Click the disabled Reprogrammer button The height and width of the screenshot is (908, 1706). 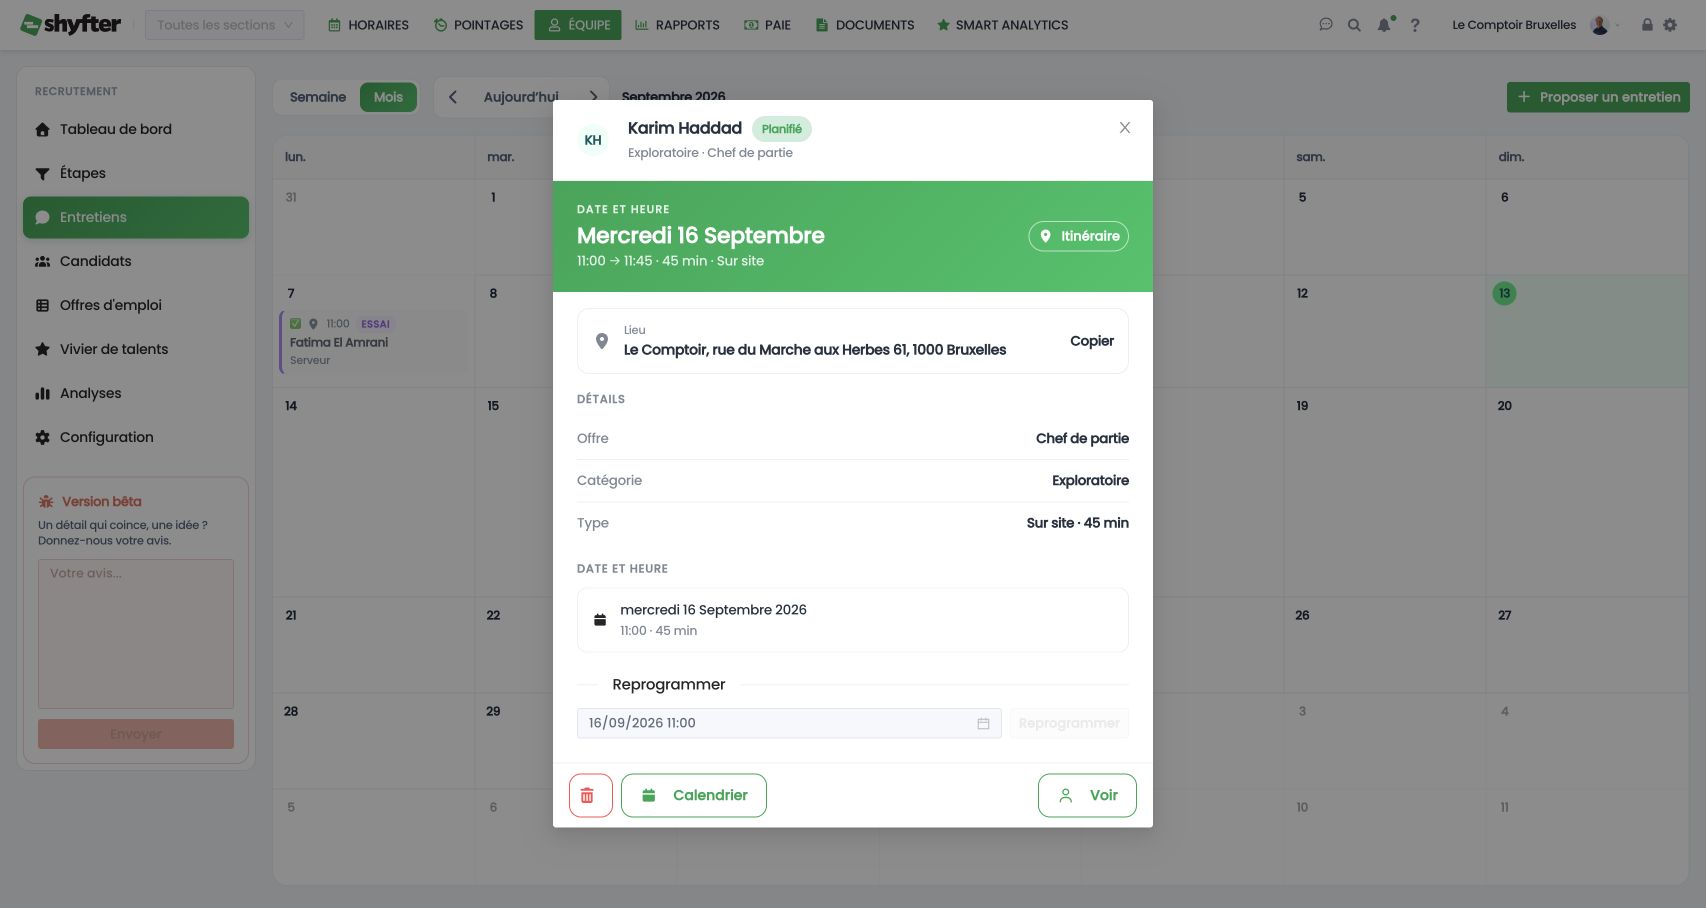(1069, 723)
